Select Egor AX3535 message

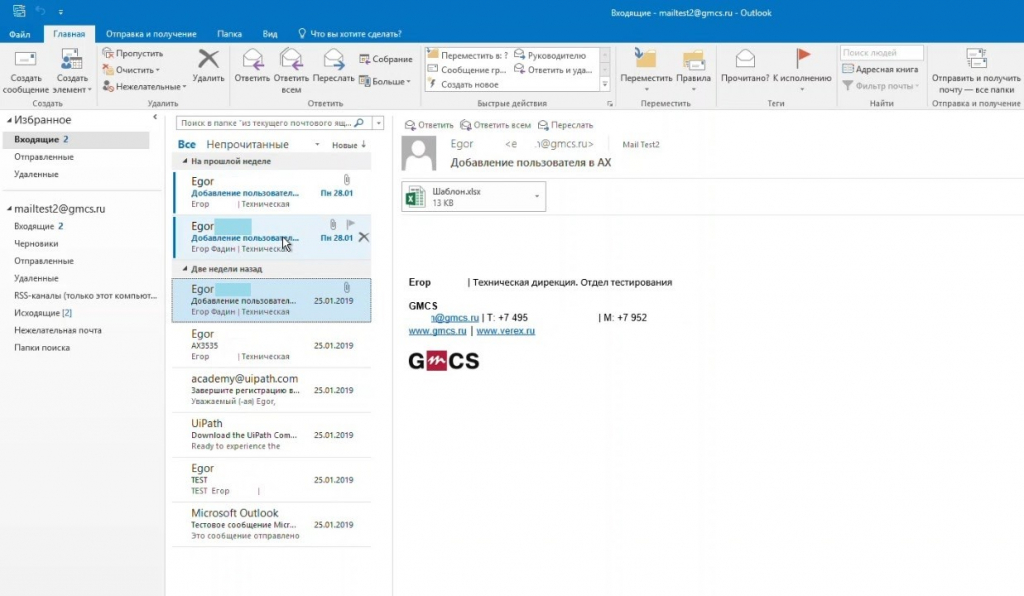tap(272, 345)
